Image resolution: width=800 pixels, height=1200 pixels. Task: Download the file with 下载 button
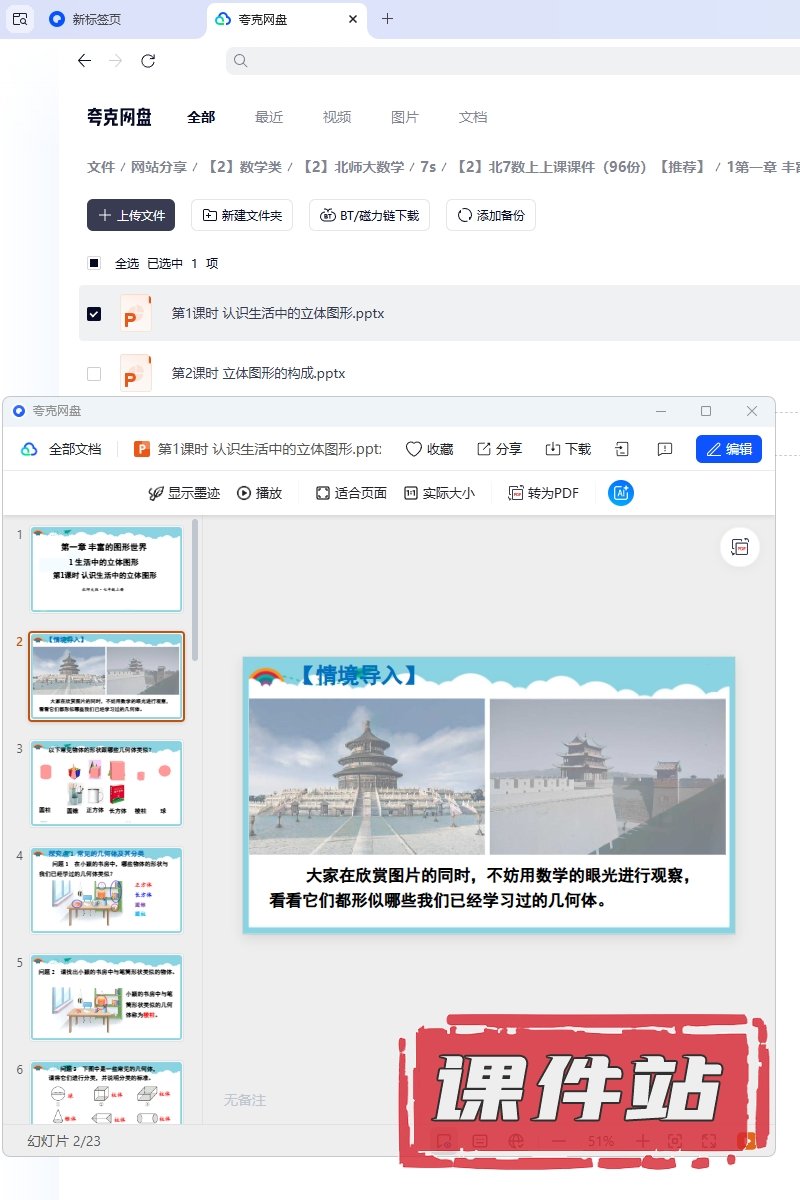[568, 449]
